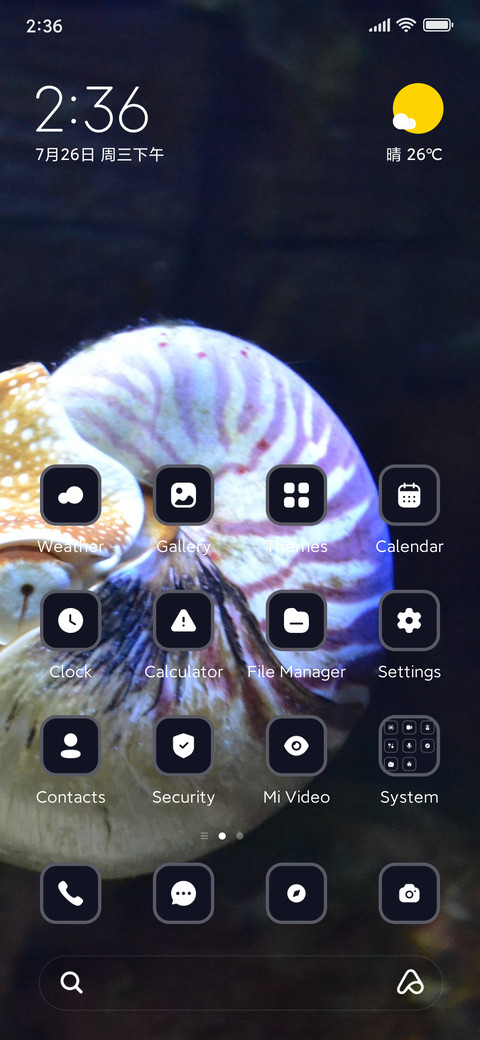This screenshot has height=1040, width=480.
Task: Tap the feed page indicator lines
Action: tap(204, 836)
